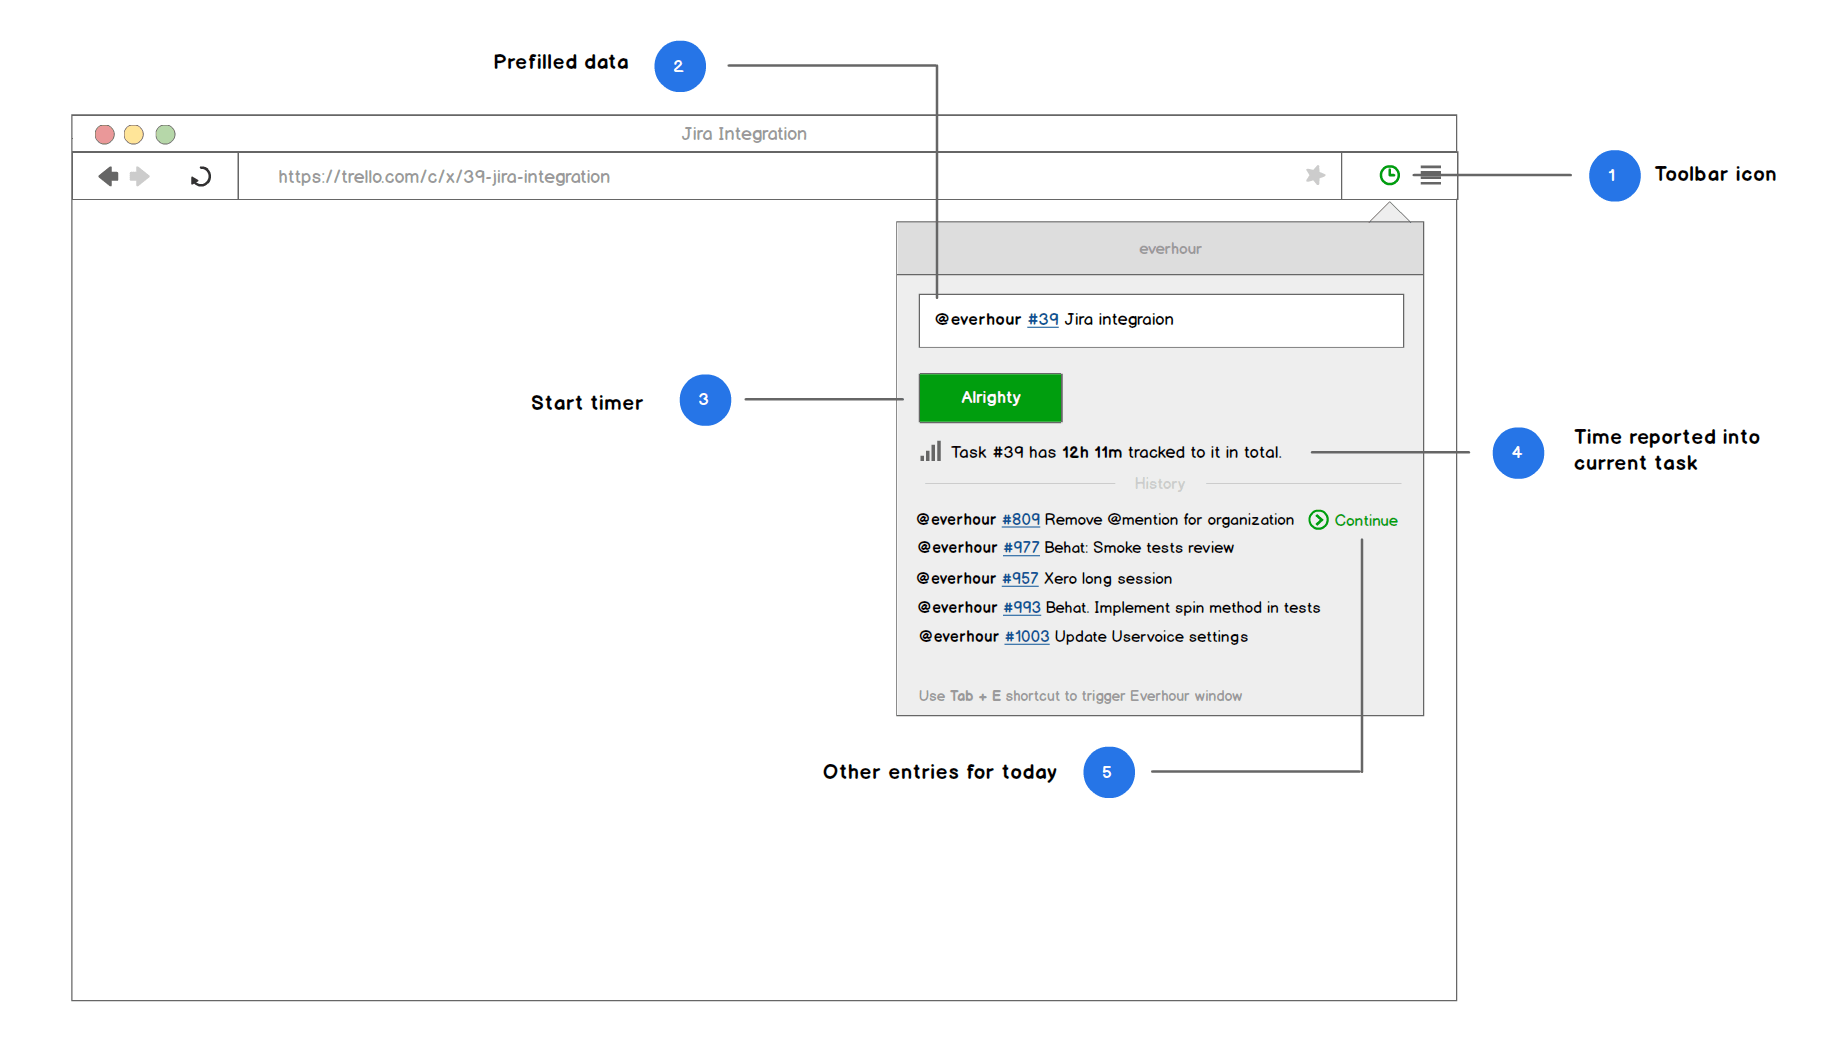Click the red window close button

coord(104,134)
